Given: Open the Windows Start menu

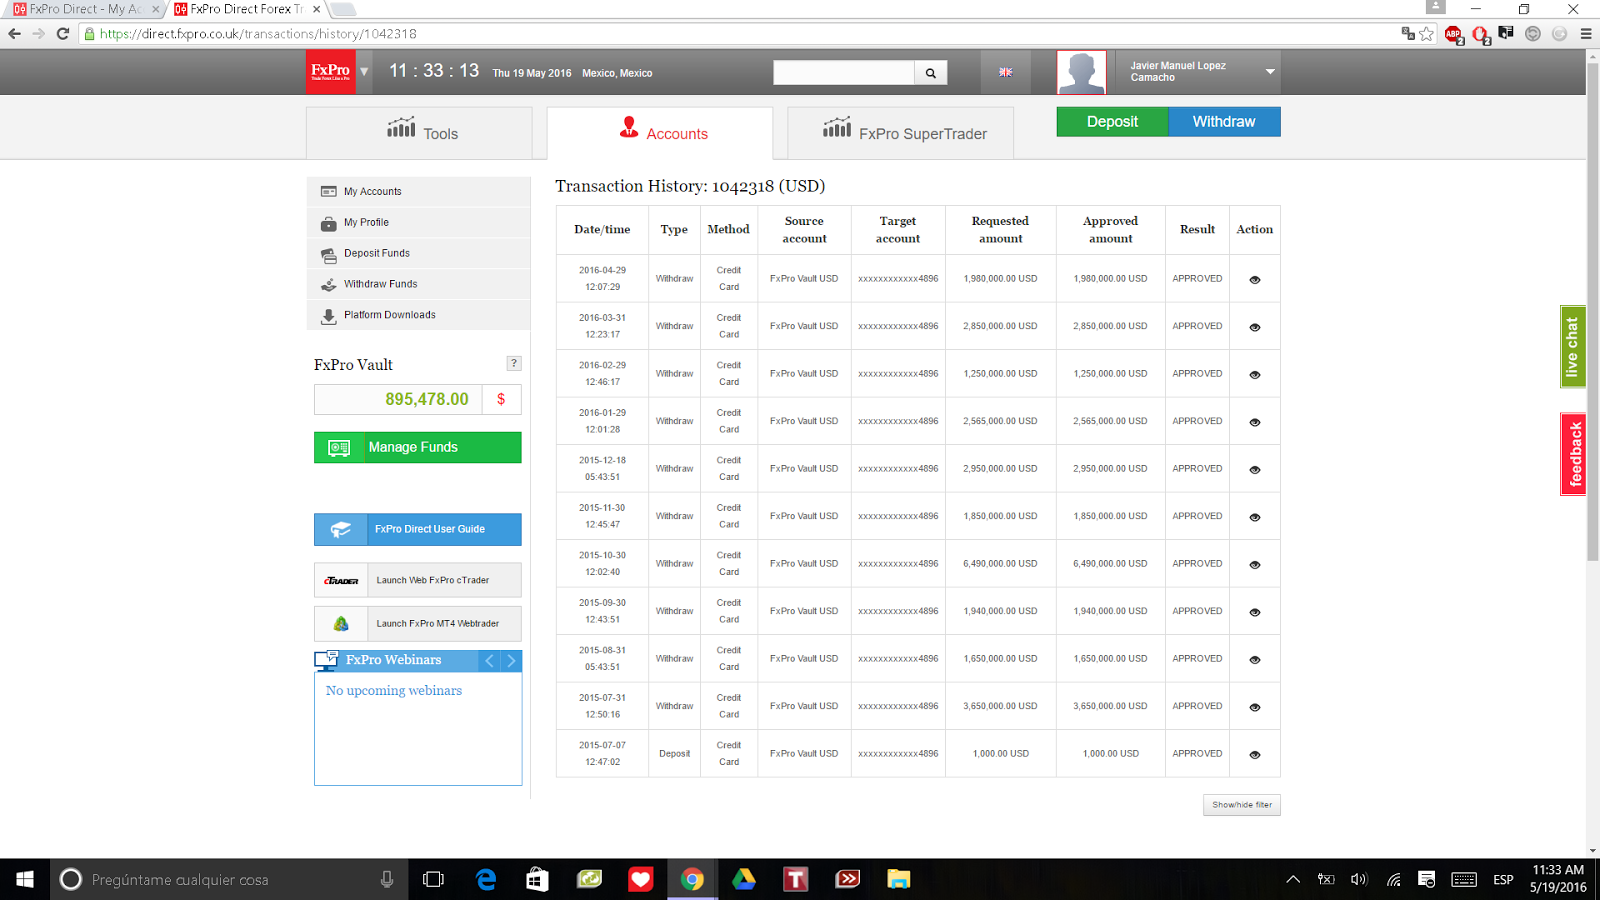Looking at the screenshot, I should 25,879.
